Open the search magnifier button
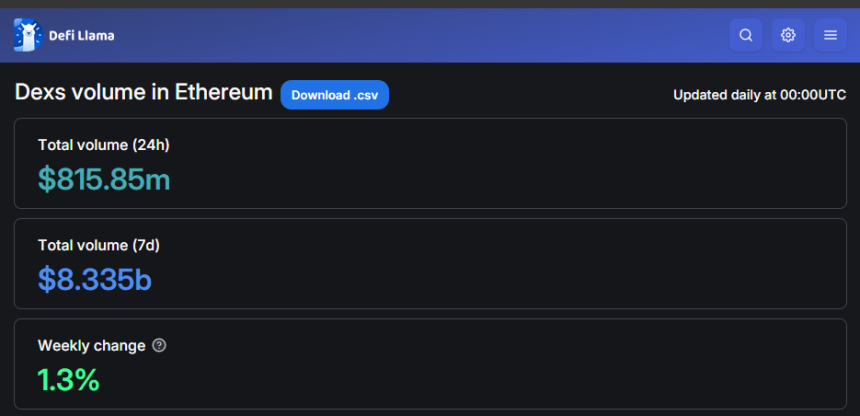This screenshot has height=416, width=860. pos(746,35)
